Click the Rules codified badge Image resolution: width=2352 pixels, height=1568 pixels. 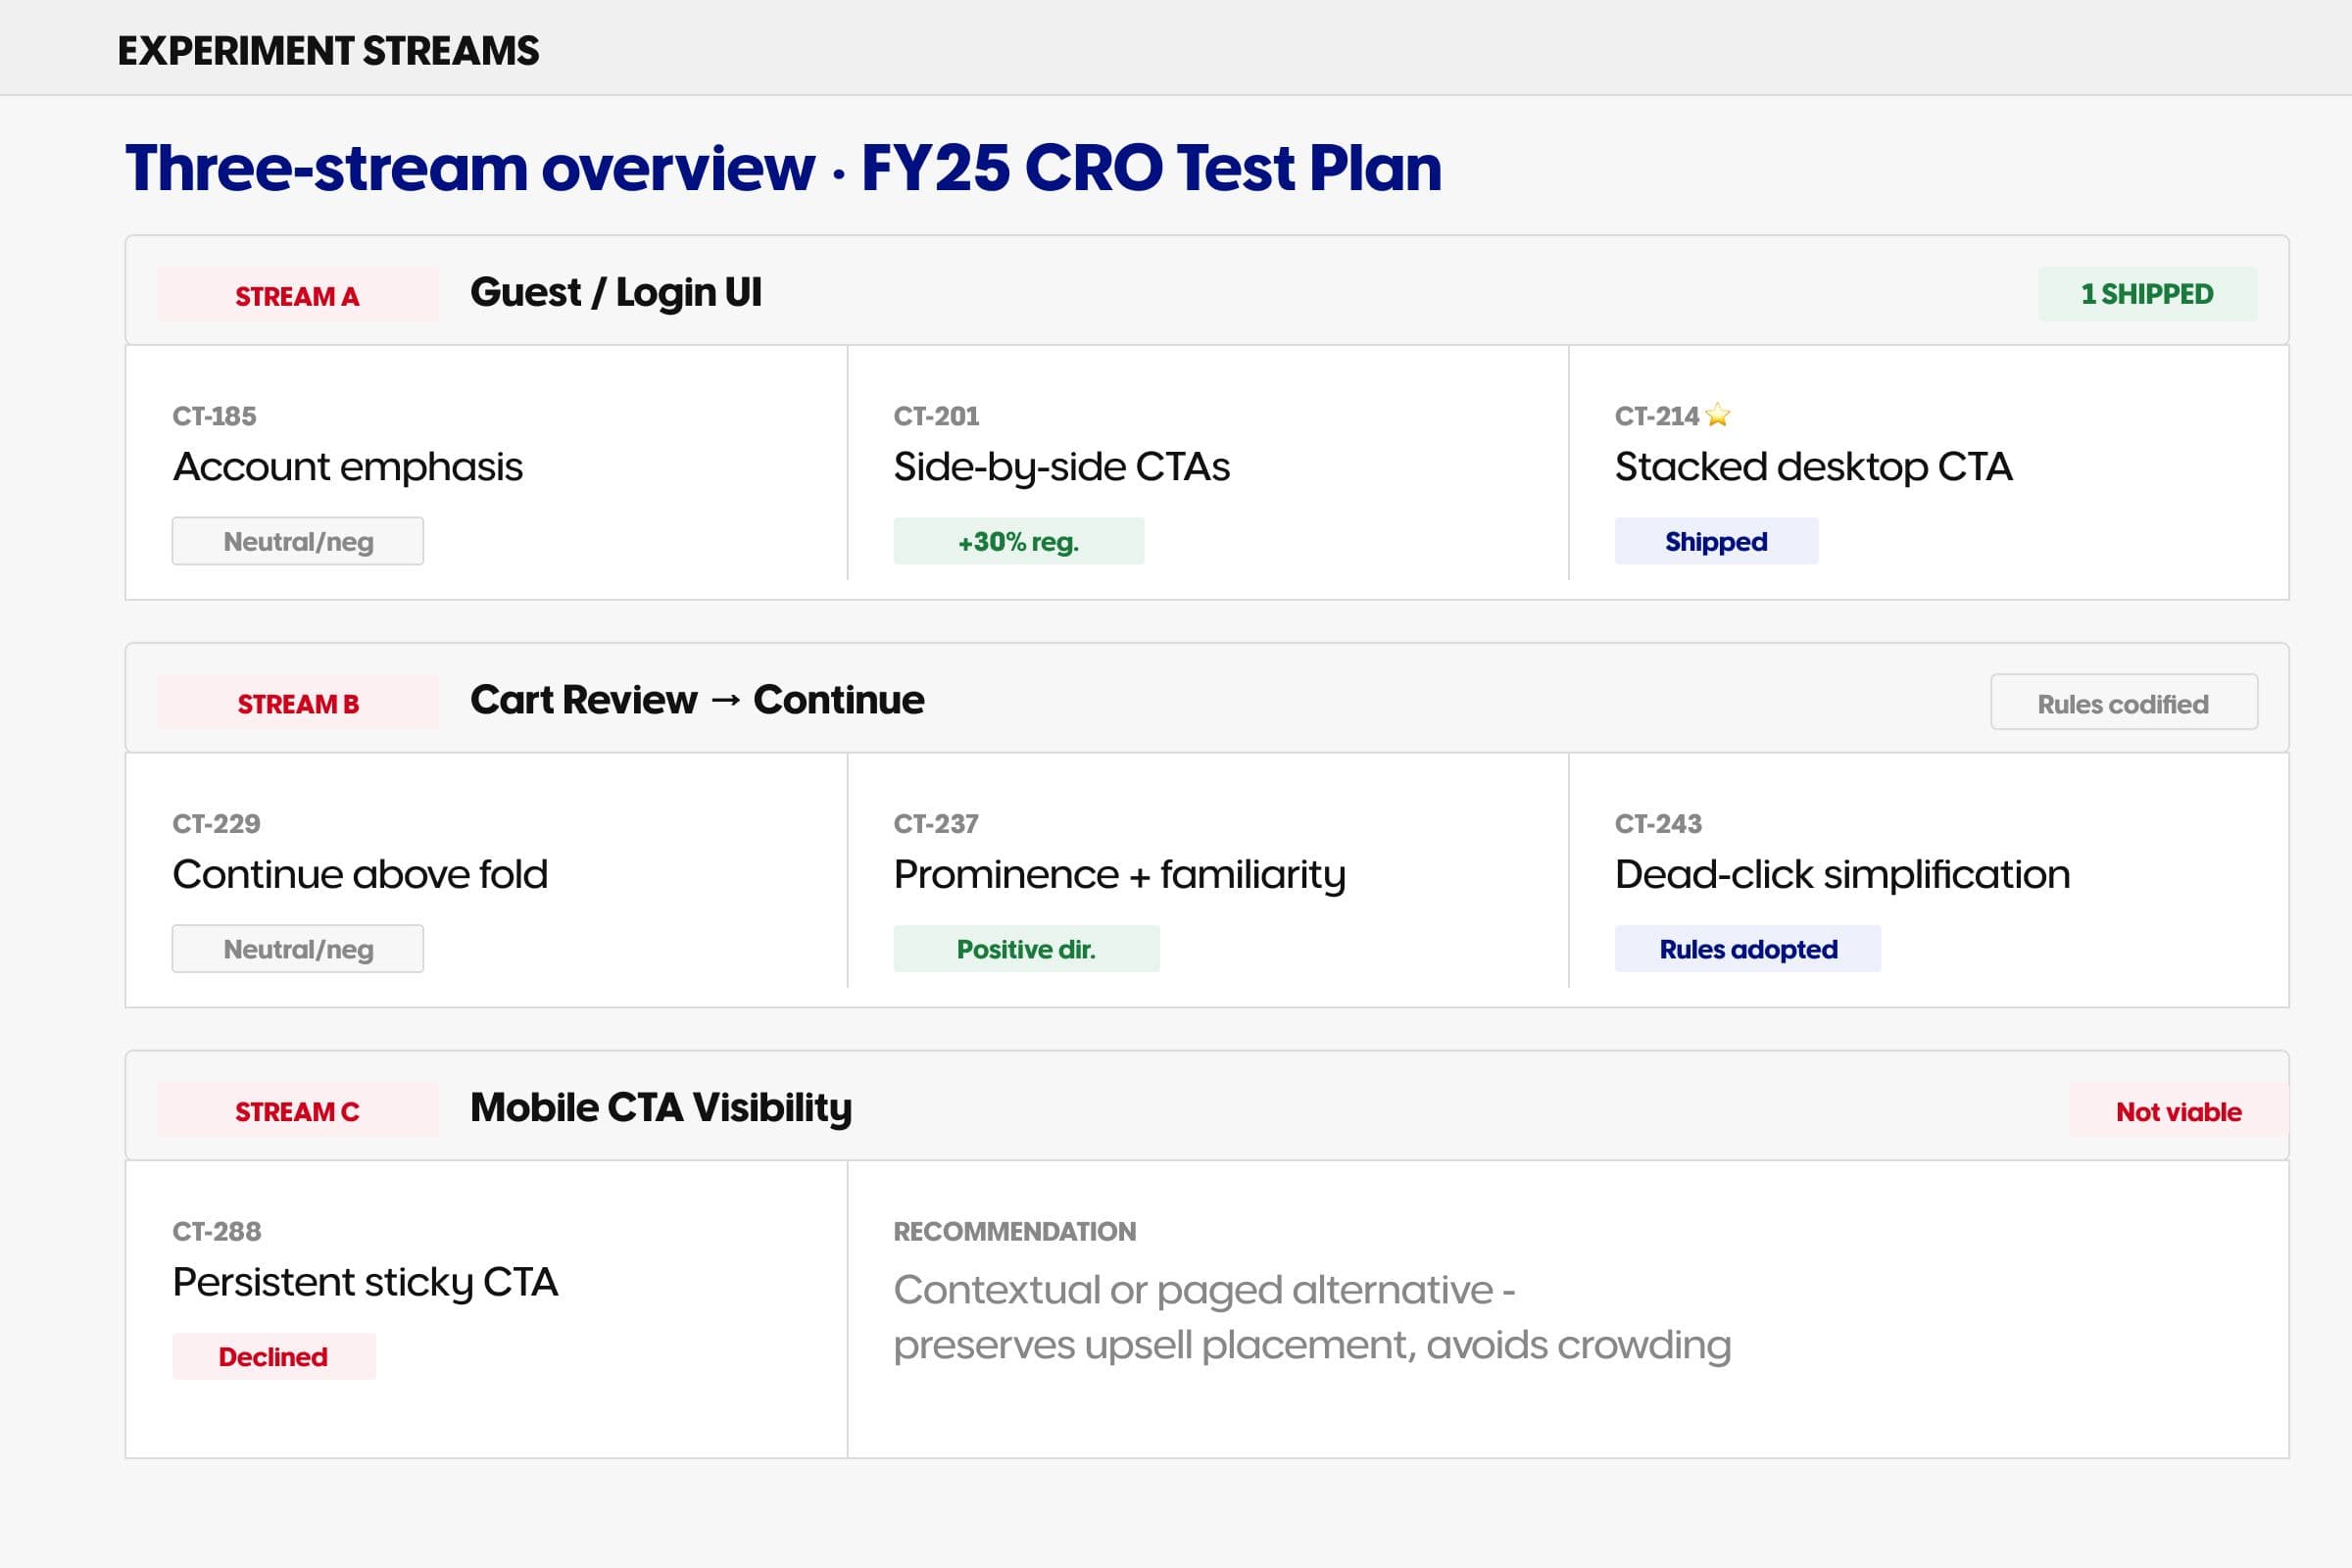click(2123, 703)
